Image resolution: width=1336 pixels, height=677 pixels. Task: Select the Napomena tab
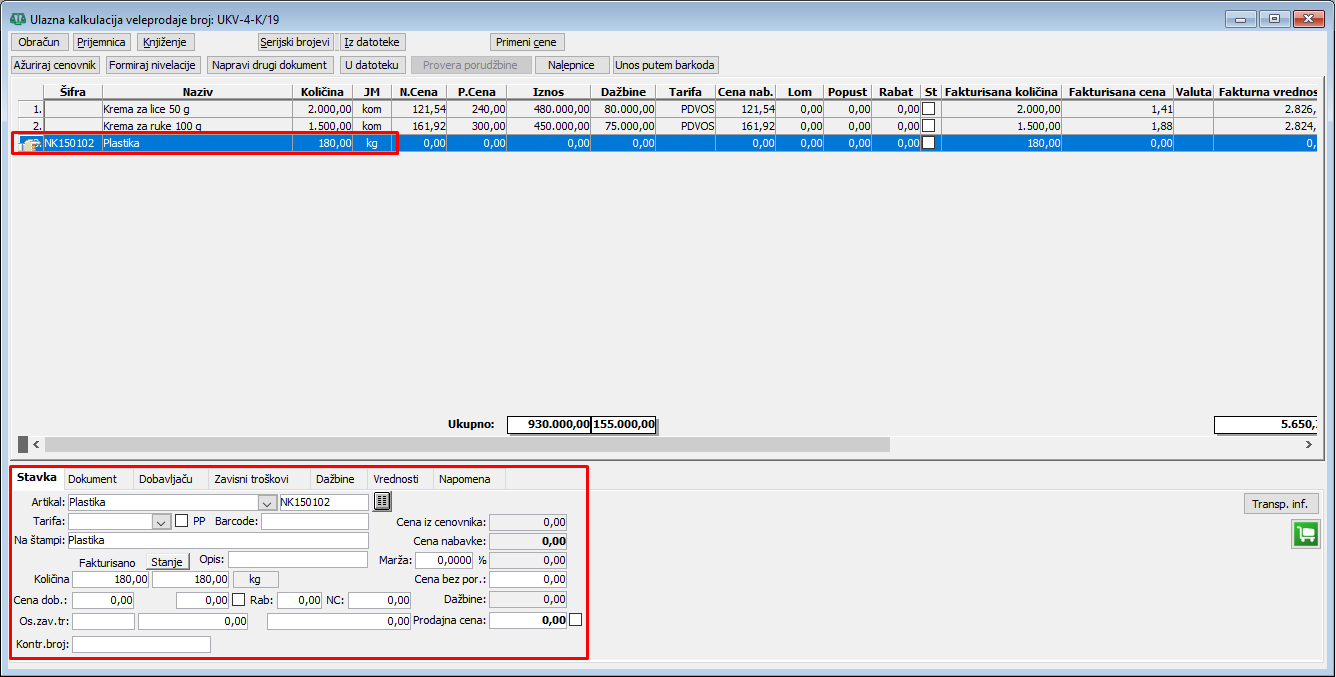pyautogui.click(x=465, y=479)
